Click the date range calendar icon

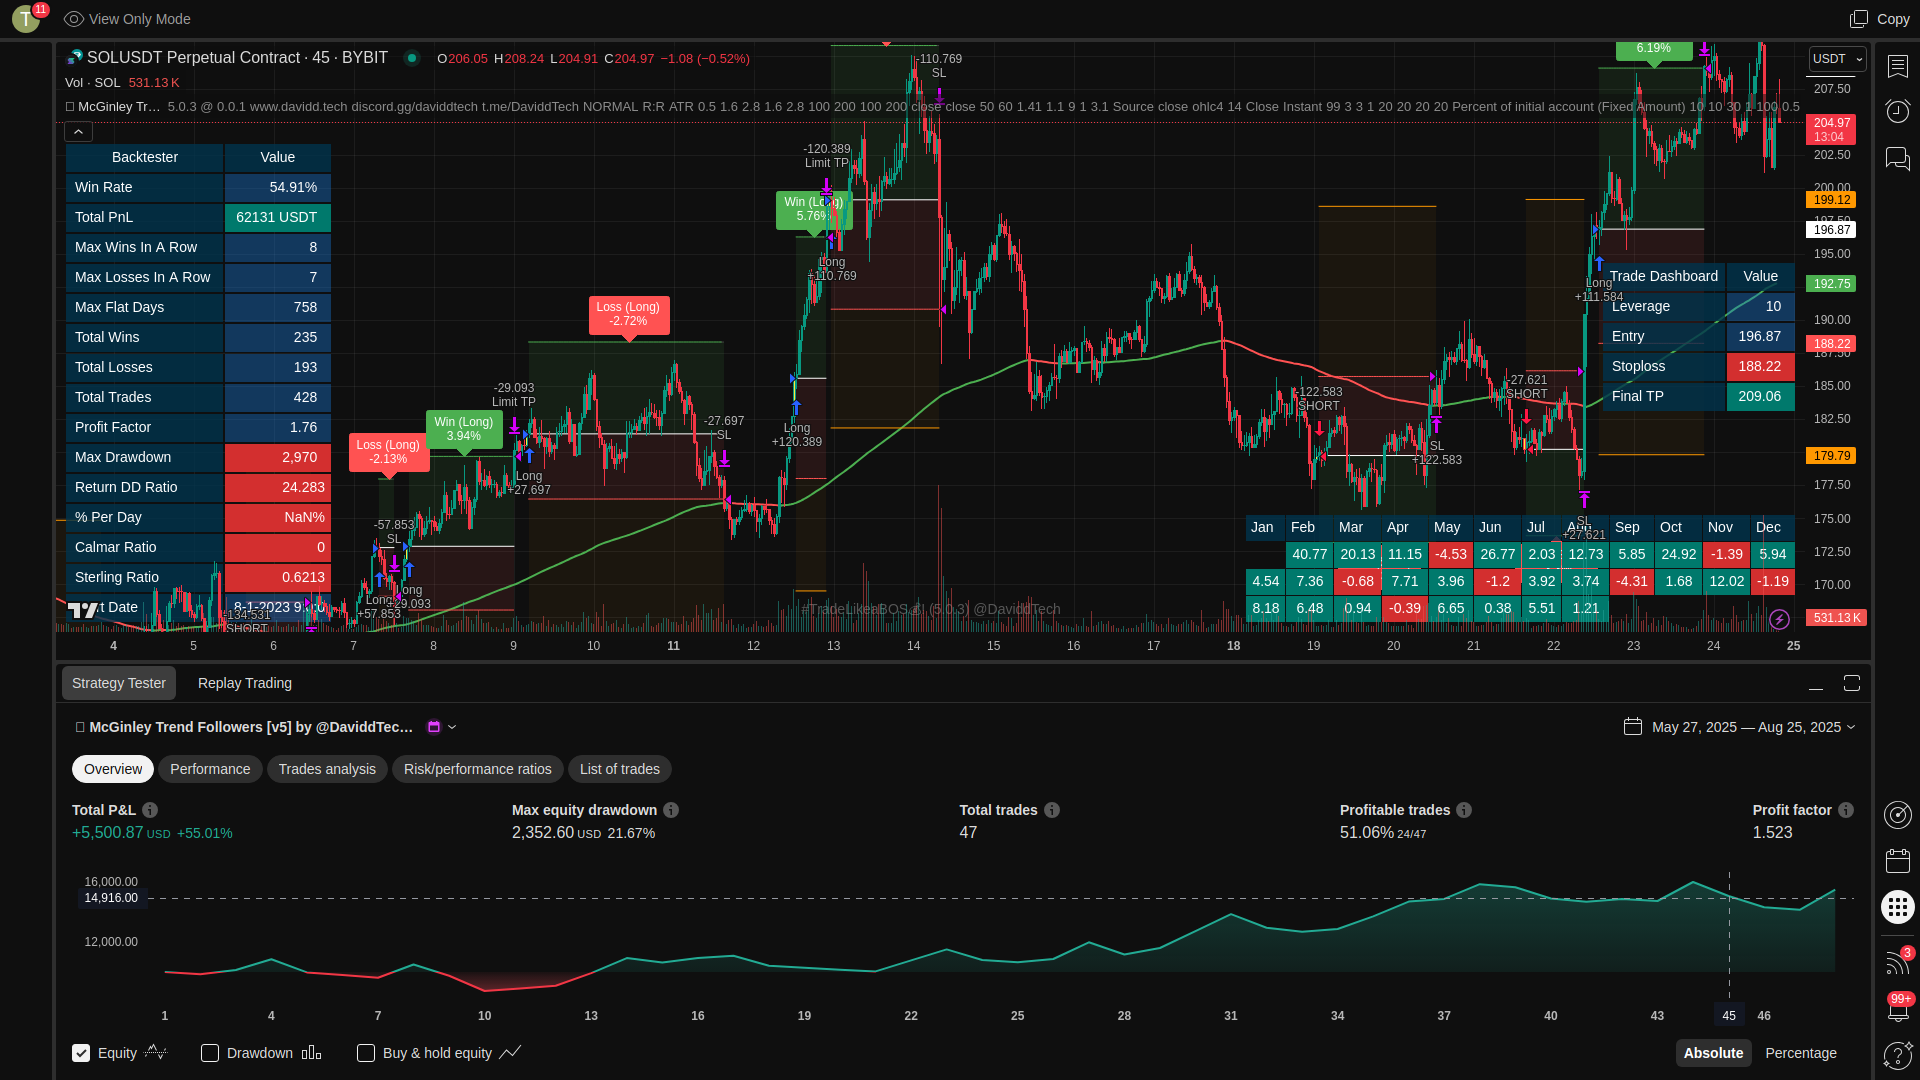click(1633, 727)
